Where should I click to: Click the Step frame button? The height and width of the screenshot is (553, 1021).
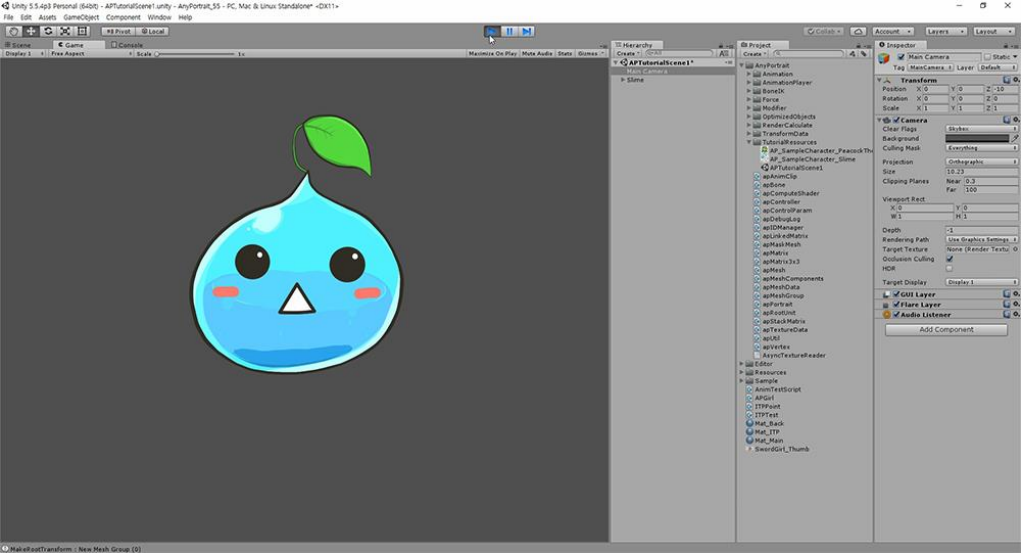coord(527,31)
